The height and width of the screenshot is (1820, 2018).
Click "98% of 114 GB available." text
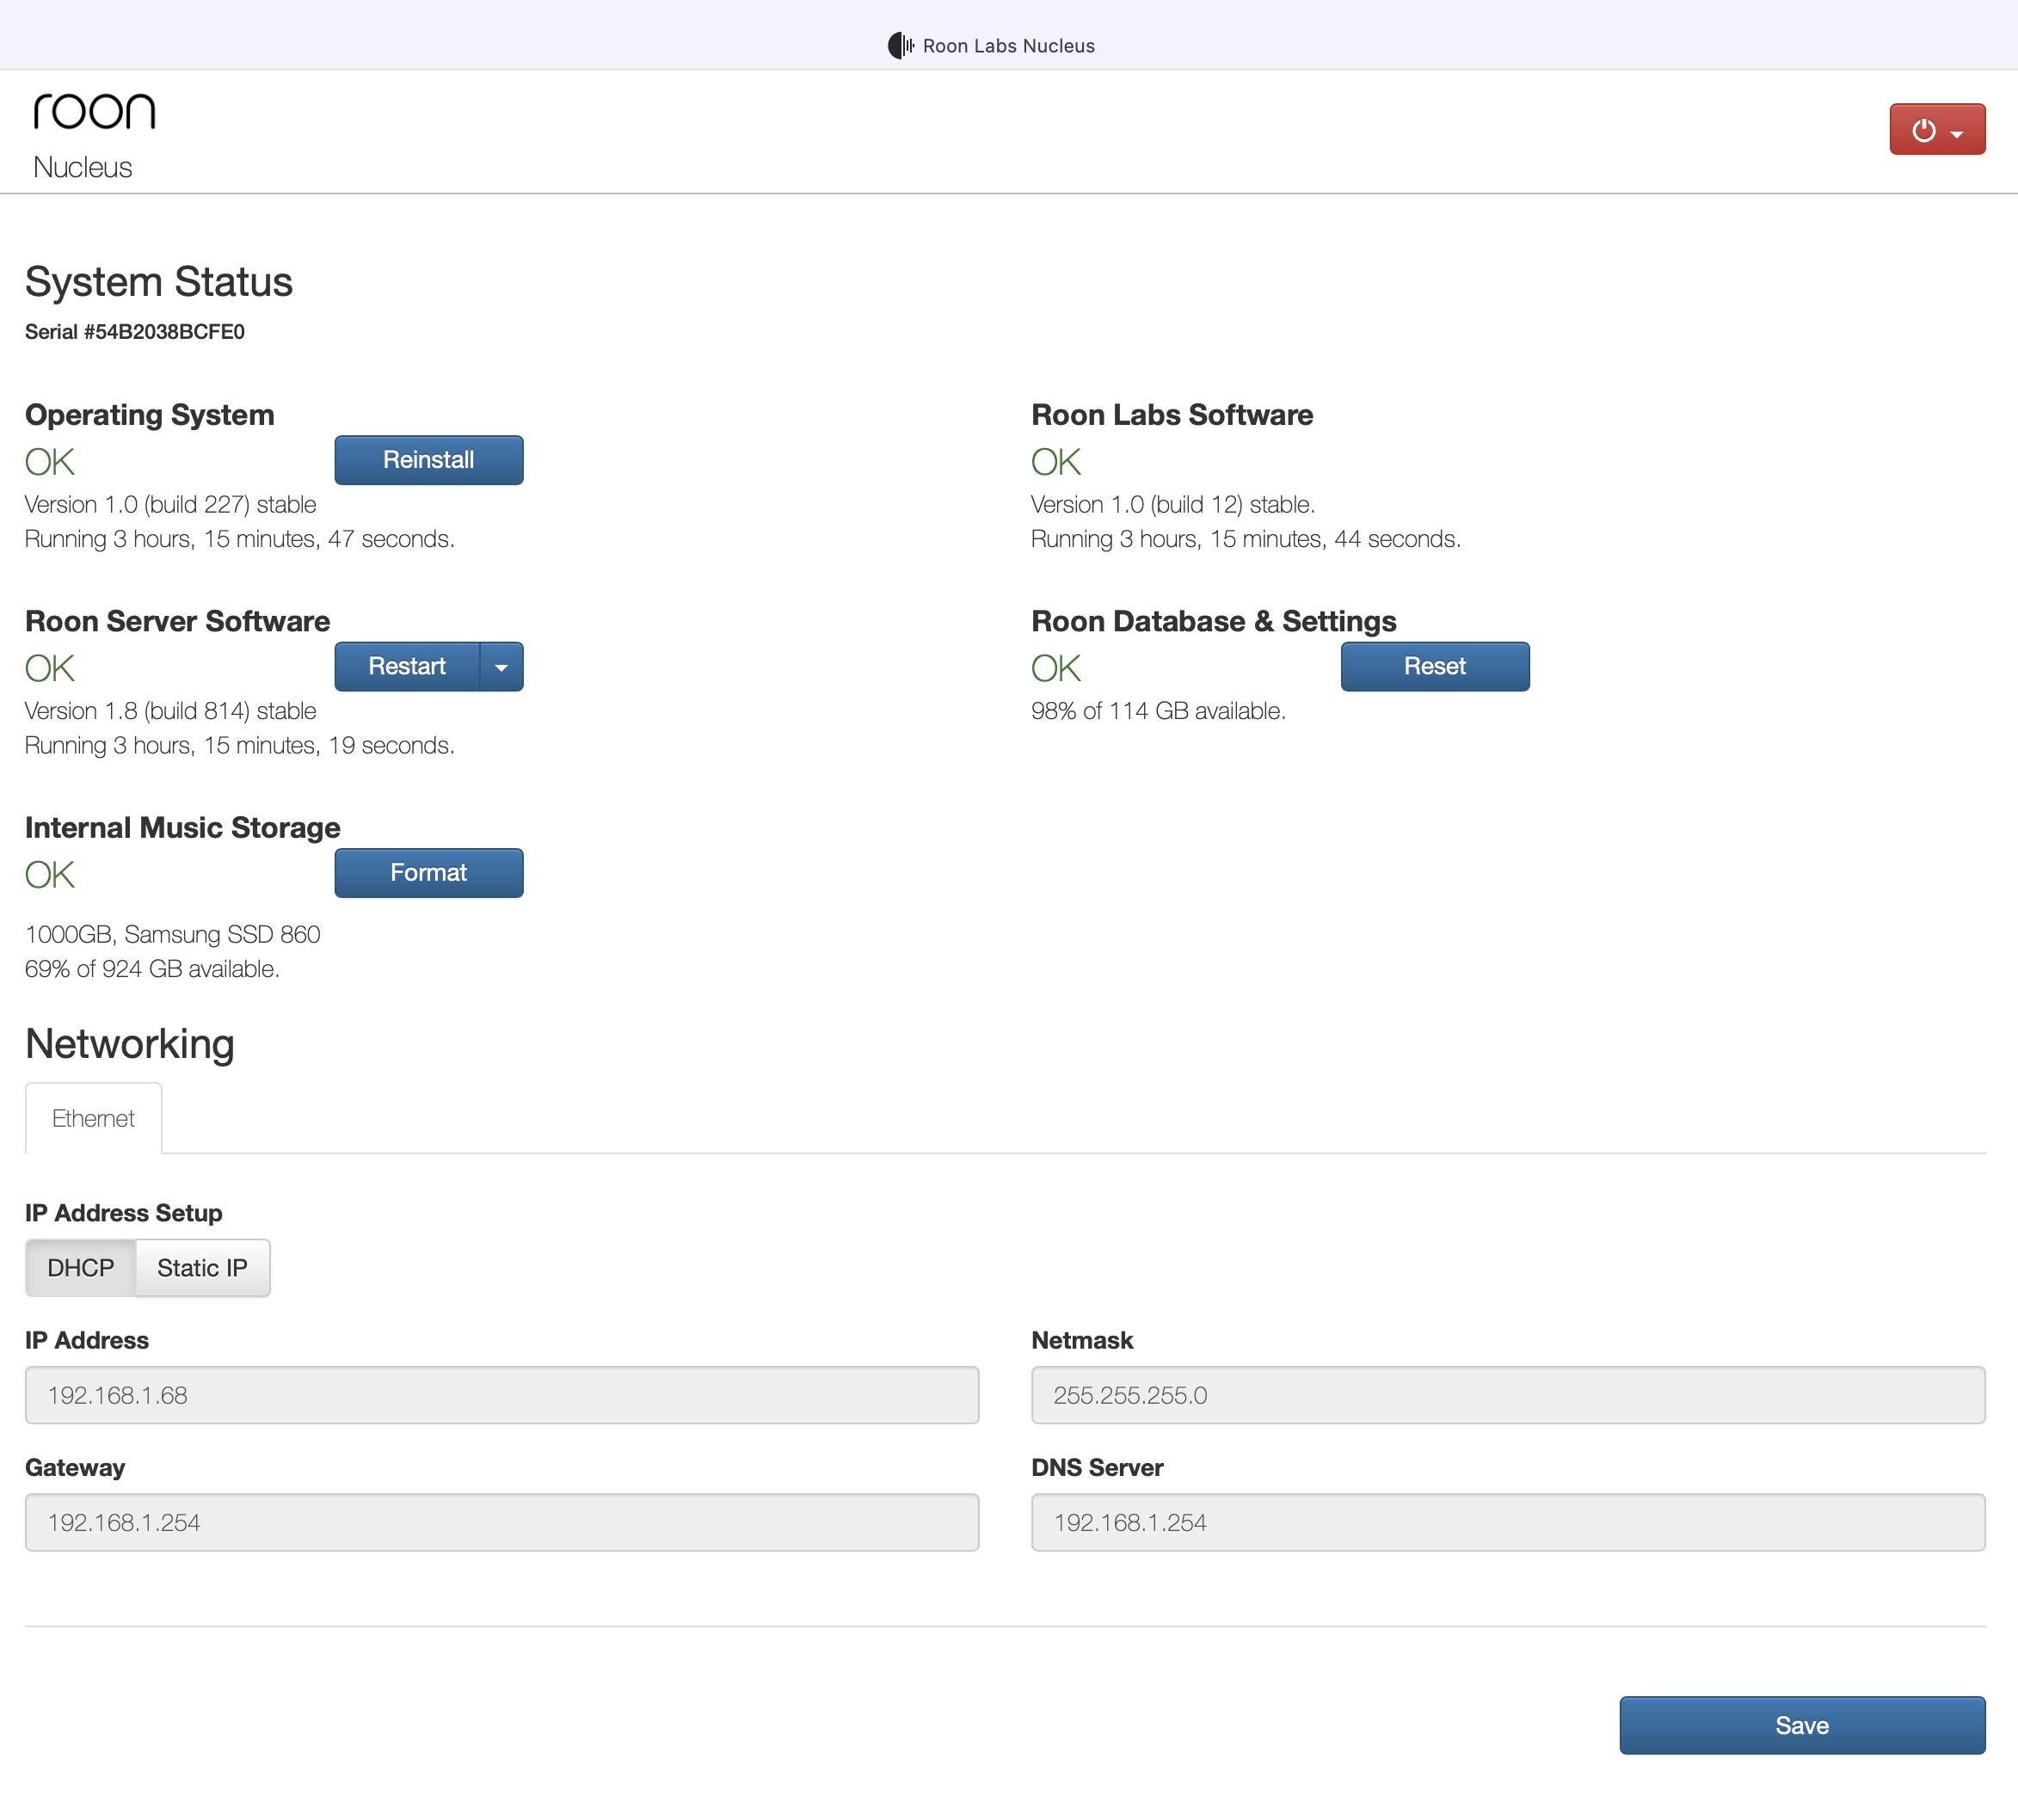(1158, 711)
